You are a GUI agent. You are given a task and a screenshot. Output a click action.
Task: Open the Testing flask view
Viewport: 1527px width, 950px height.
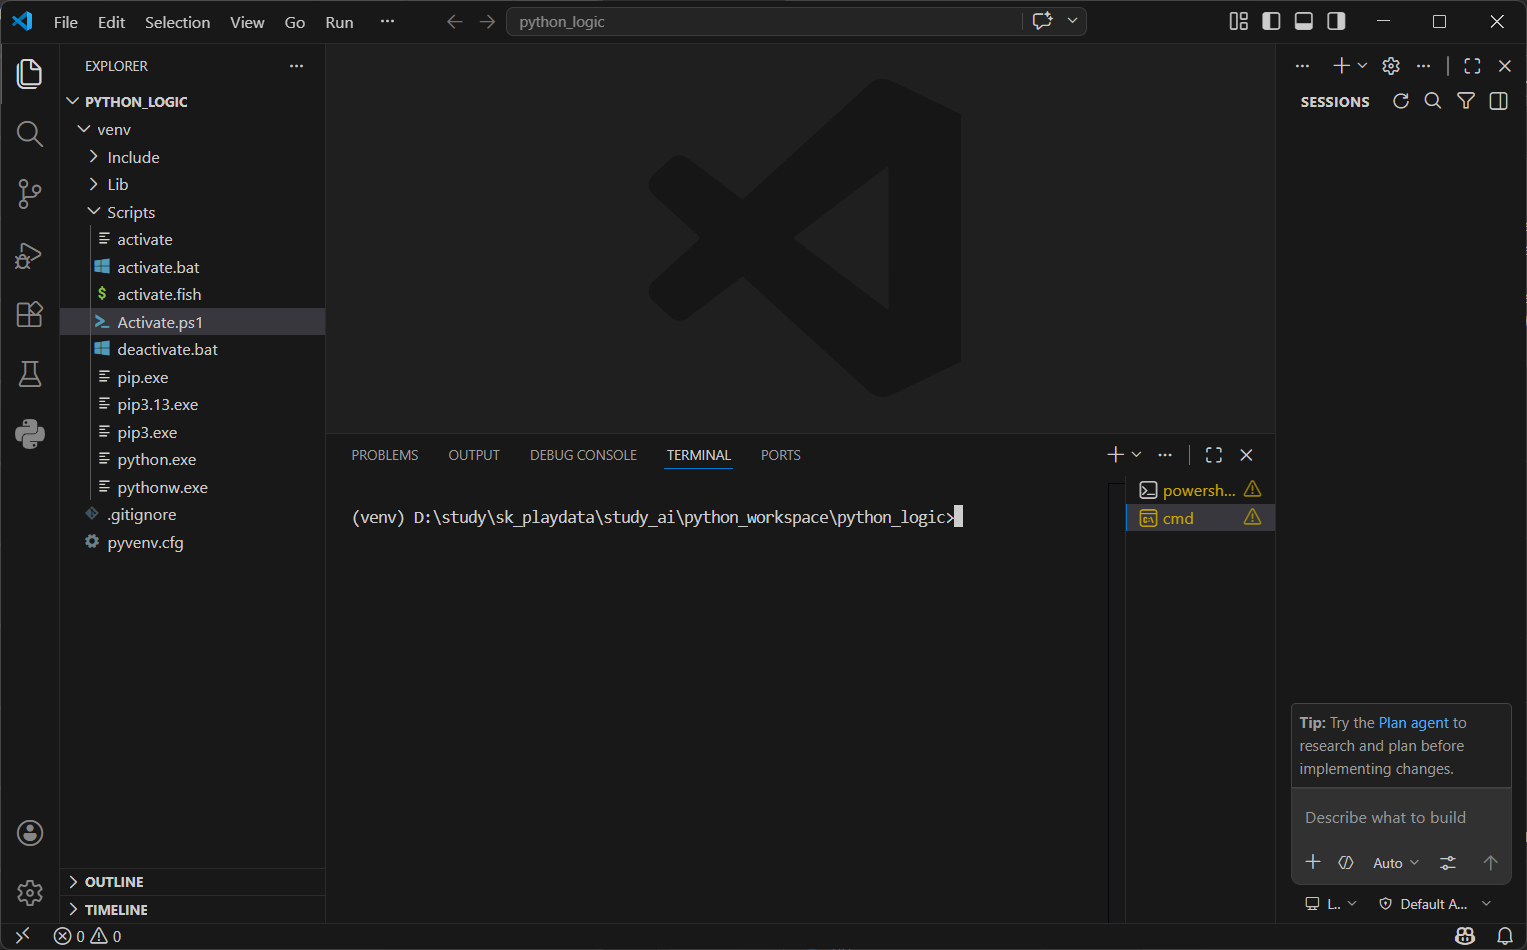click(x=30, y=374)
